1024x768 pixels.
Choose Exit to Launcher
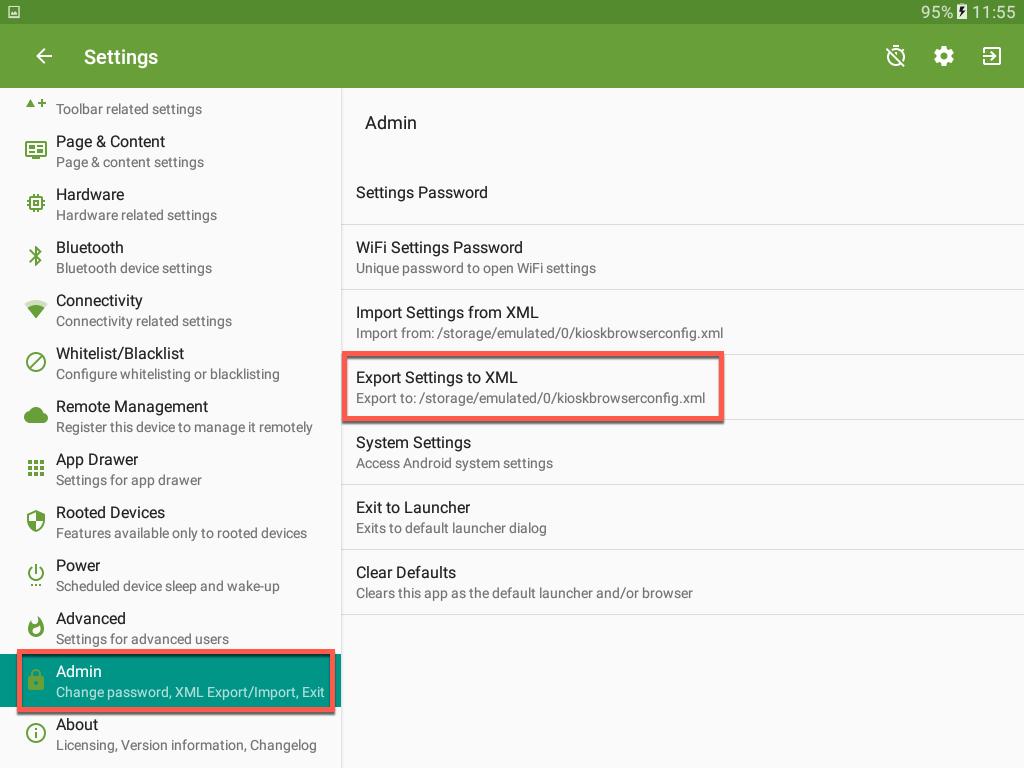tap(682, 517)
